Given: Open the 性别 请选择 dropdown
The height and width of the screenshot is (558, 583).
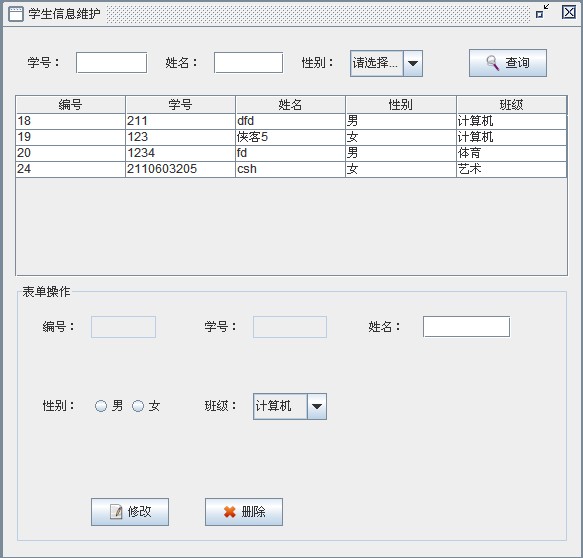Looking at the screenshot, I should [x=386, y=64].
